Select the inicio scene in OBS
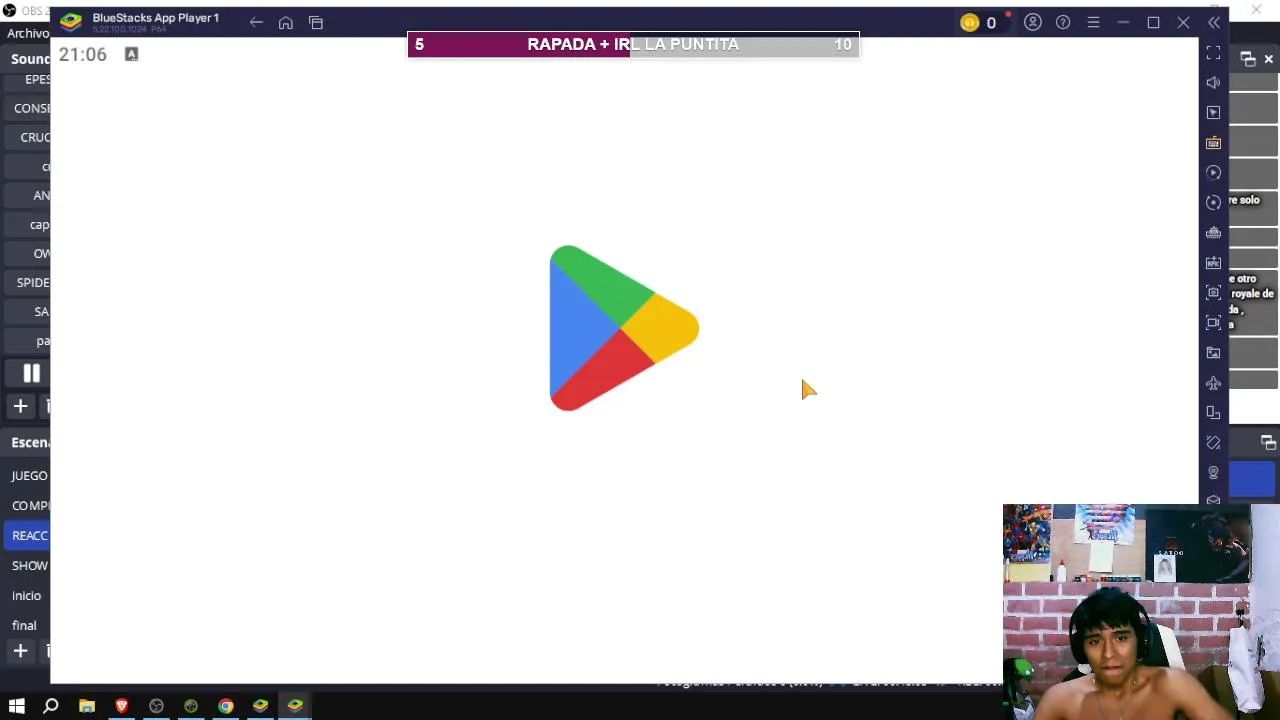The image size is (1280, 720). click(27, 596)
